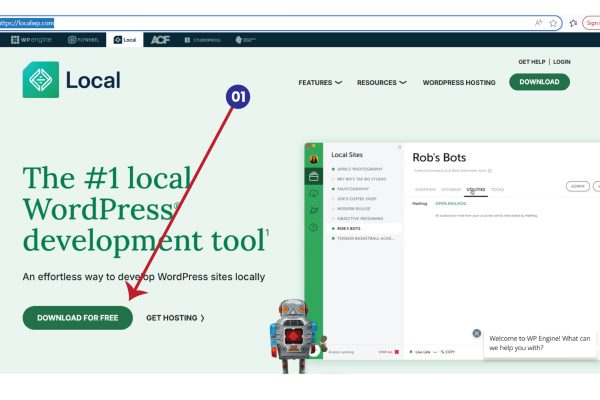Switch to the Database tab in Local app
The height and width of the screenshot is (400, 600).
(x=451, y=189)
